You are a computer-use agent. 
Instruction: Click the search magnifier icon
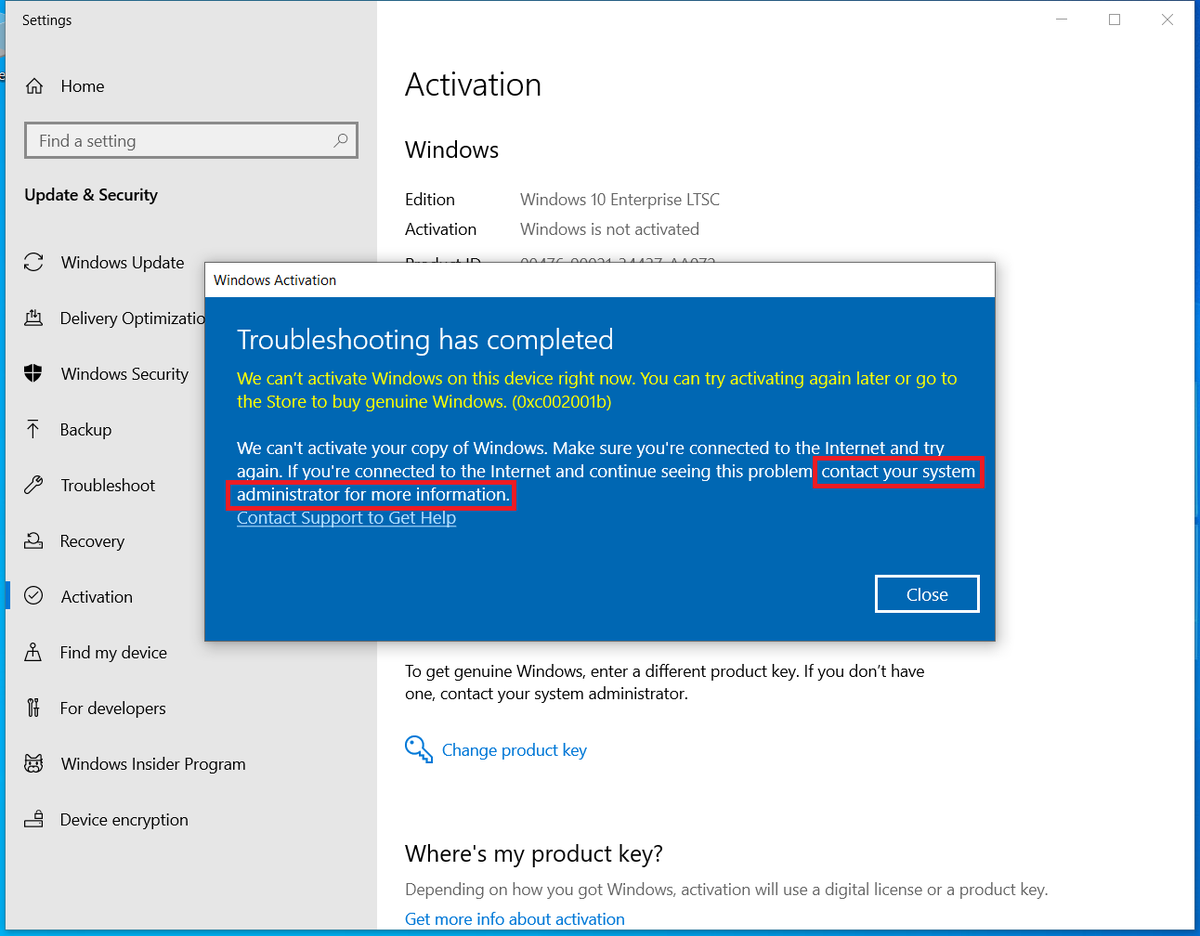tap(340, 140)
